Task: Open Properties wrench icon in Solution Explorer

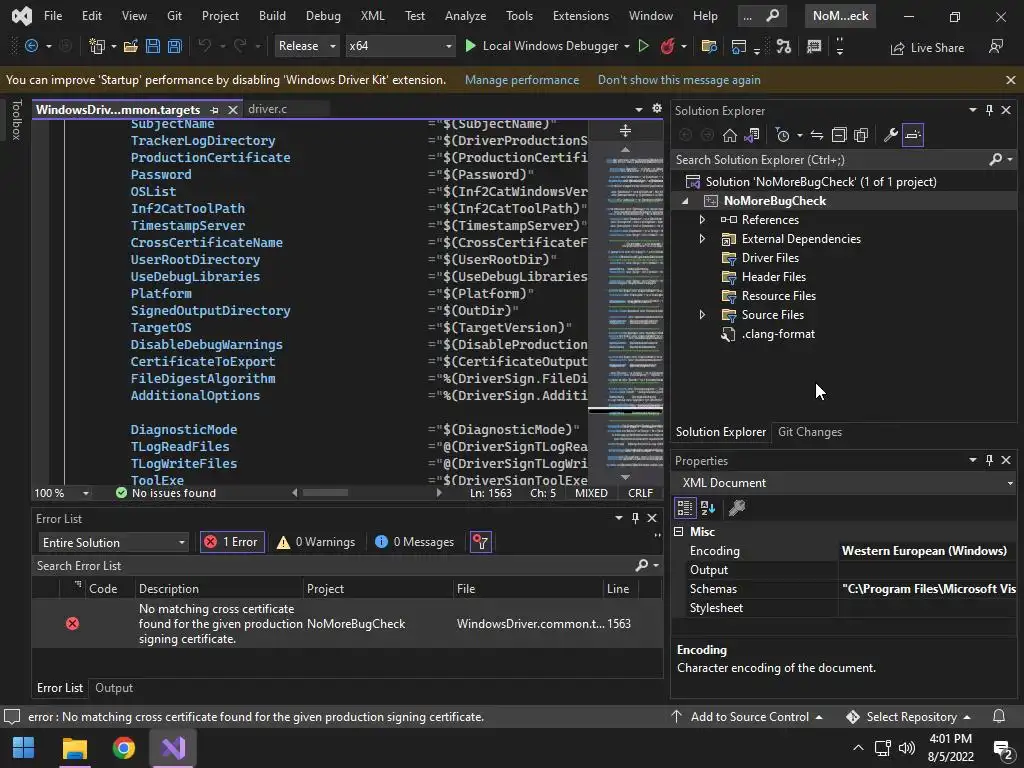Action: click(x=890, y=135)
